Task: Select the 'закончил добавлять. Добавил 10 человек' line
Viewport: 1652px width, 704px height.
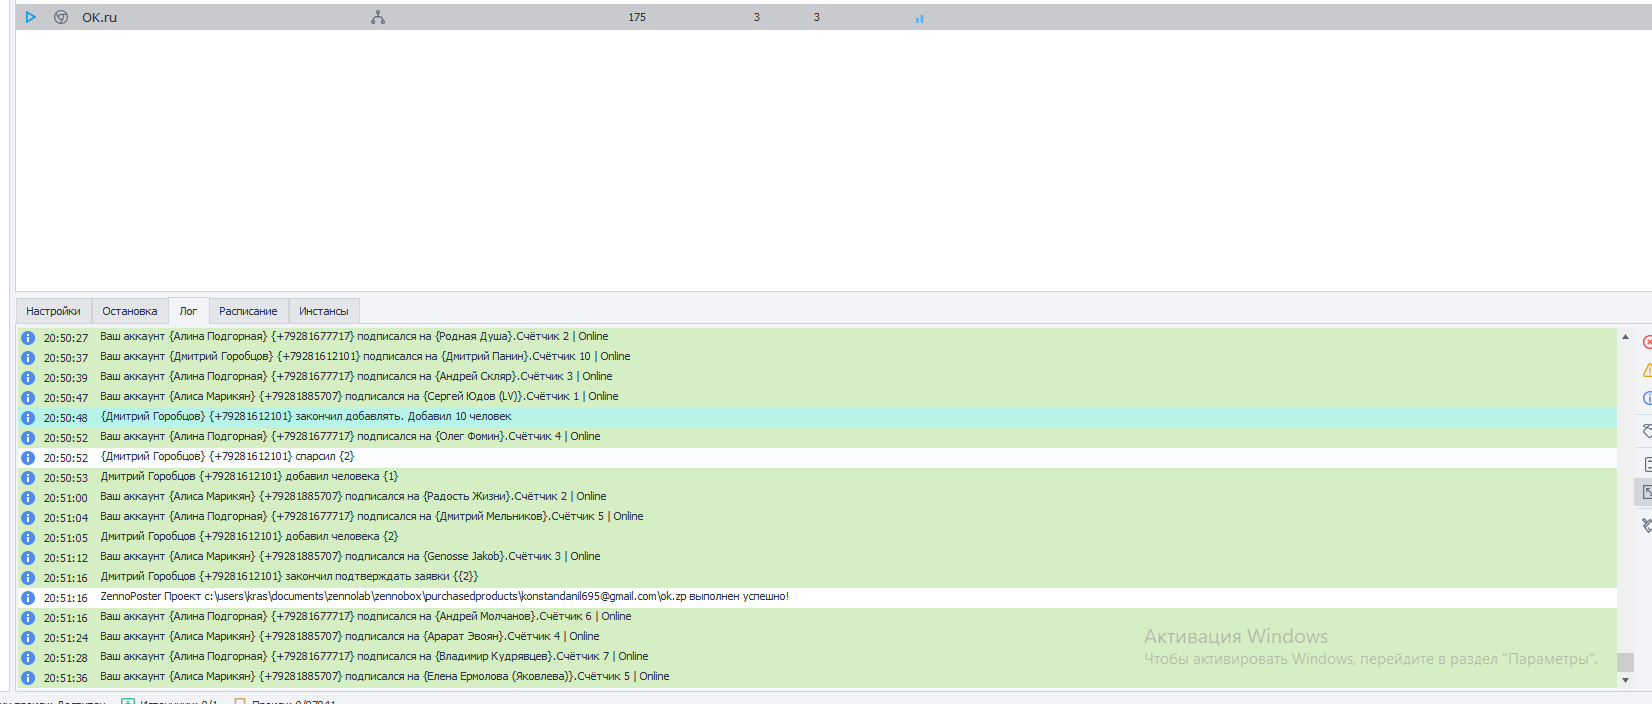Action: (x=817, y=417)
